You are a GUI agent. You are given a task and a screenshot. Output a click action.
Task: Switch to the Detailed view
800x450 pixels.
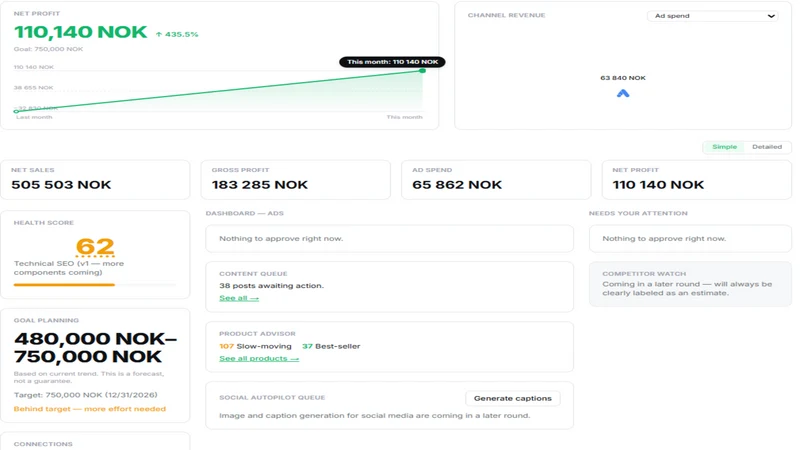(766, 147)
